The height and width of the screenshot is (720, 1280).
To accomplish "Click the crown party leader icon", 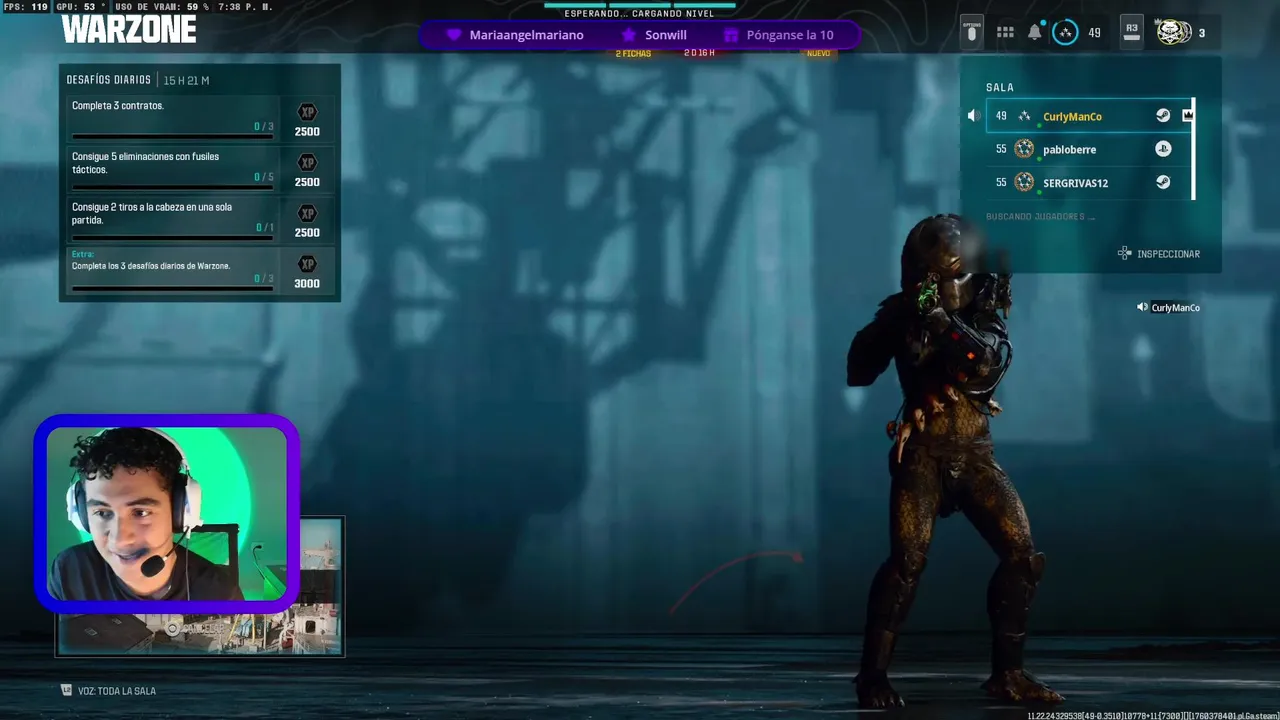I will pyautogui.click(x=1187, y=116).
